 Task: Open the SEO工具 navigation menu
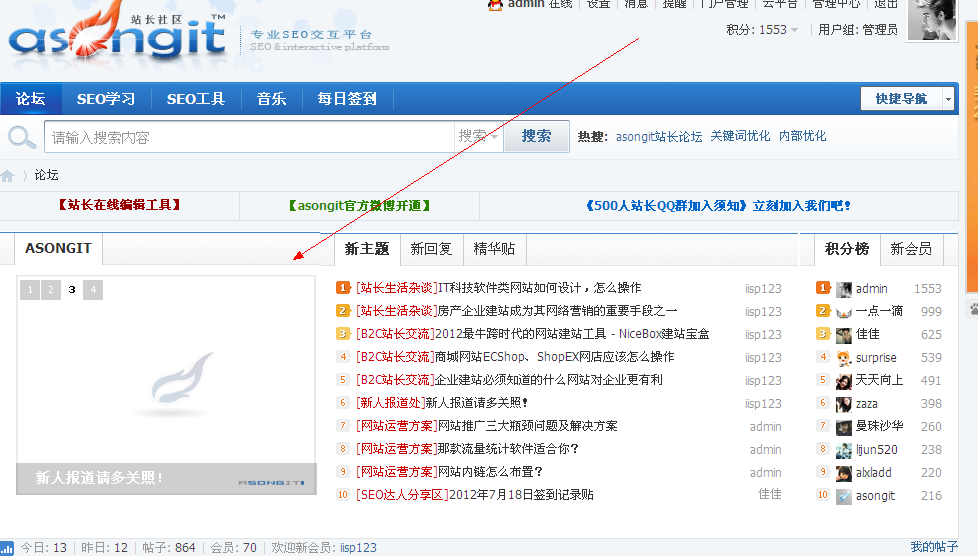196,99
